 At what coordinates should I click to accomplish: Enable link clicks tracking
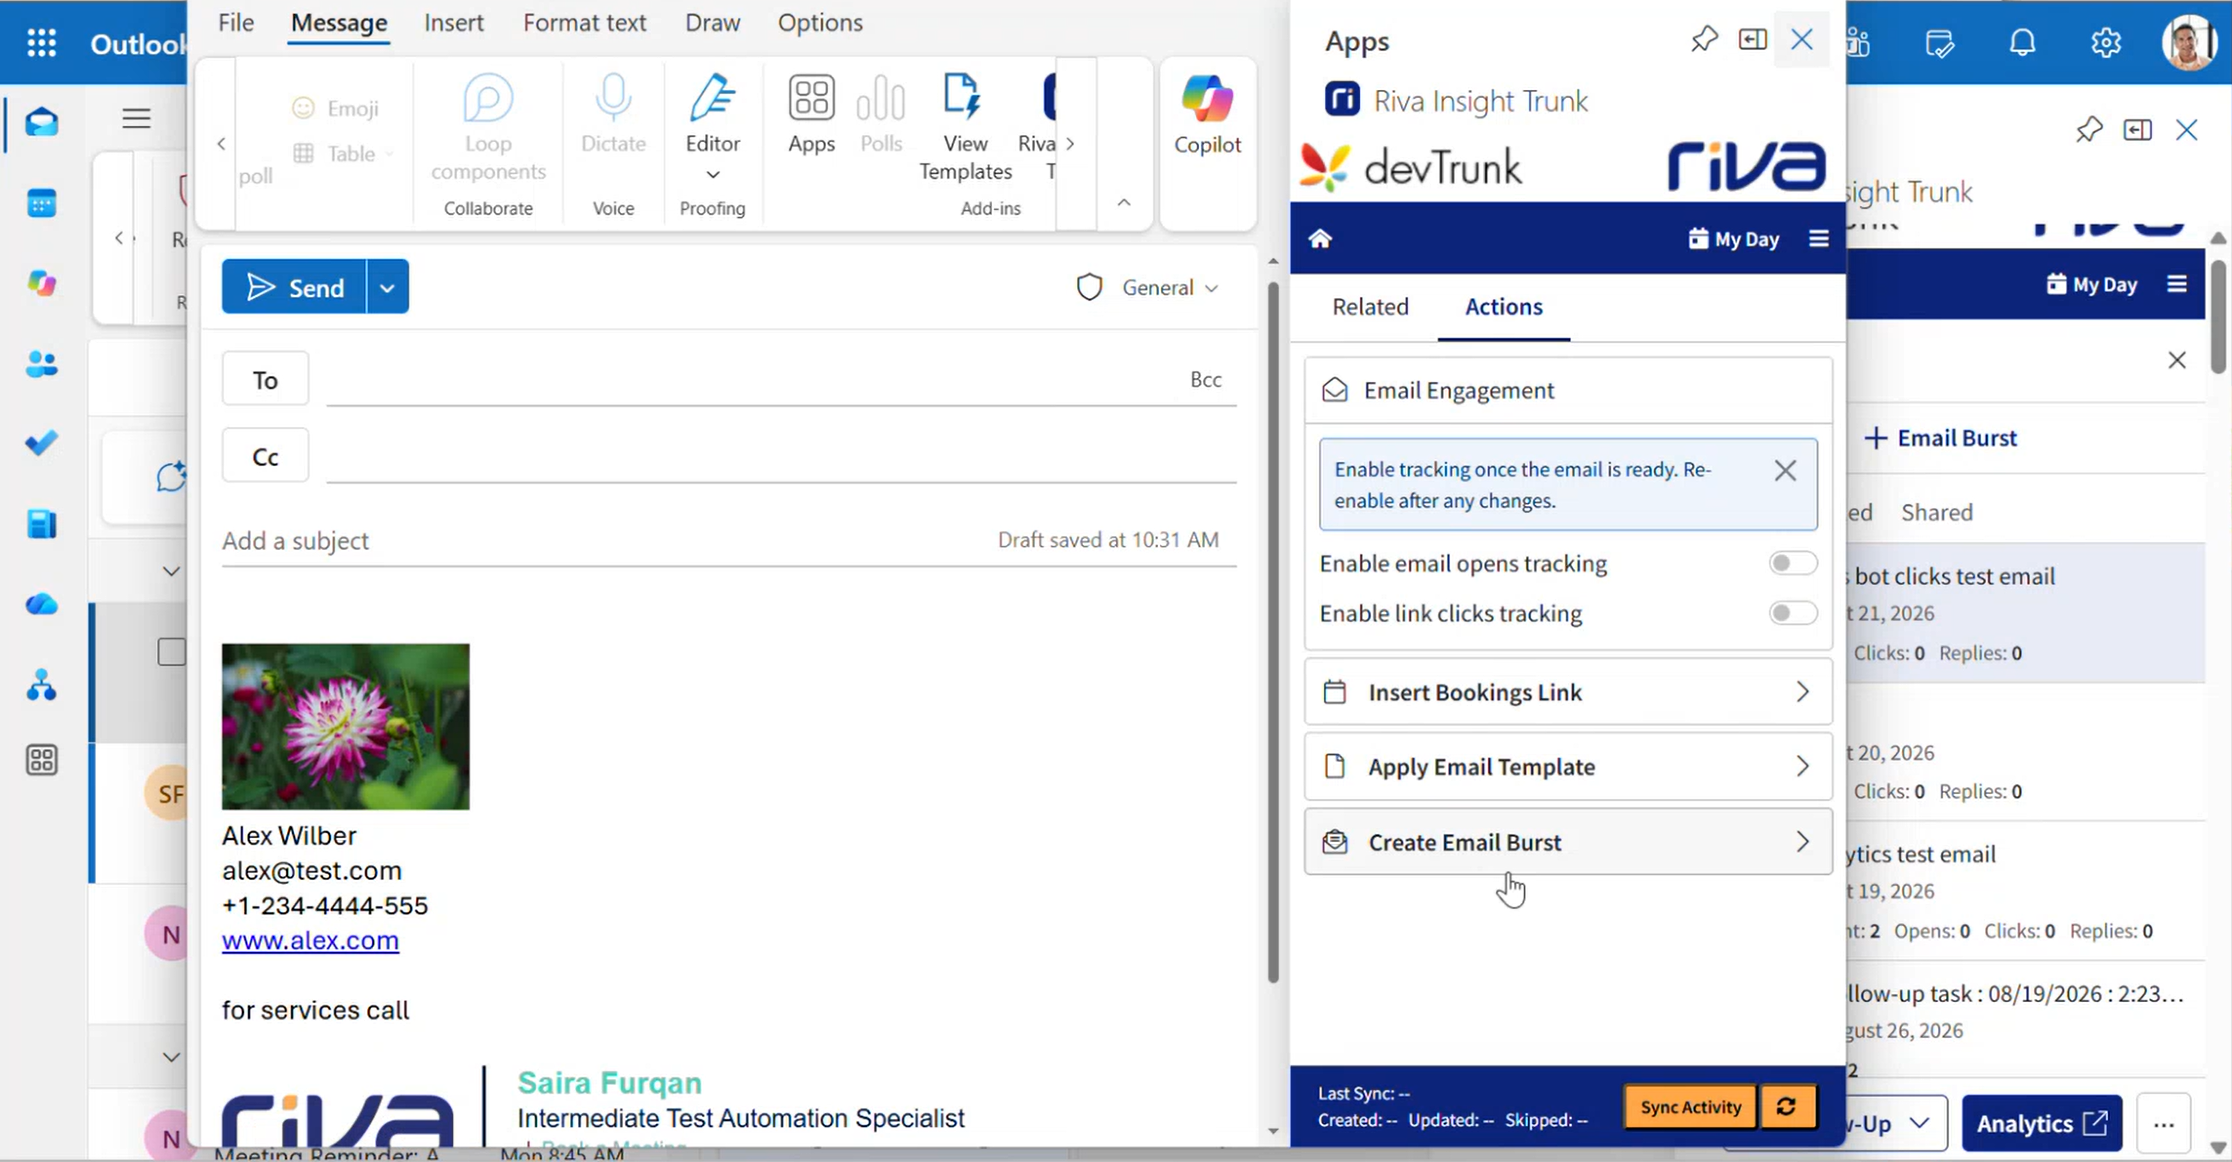[x=1792, y=613]
